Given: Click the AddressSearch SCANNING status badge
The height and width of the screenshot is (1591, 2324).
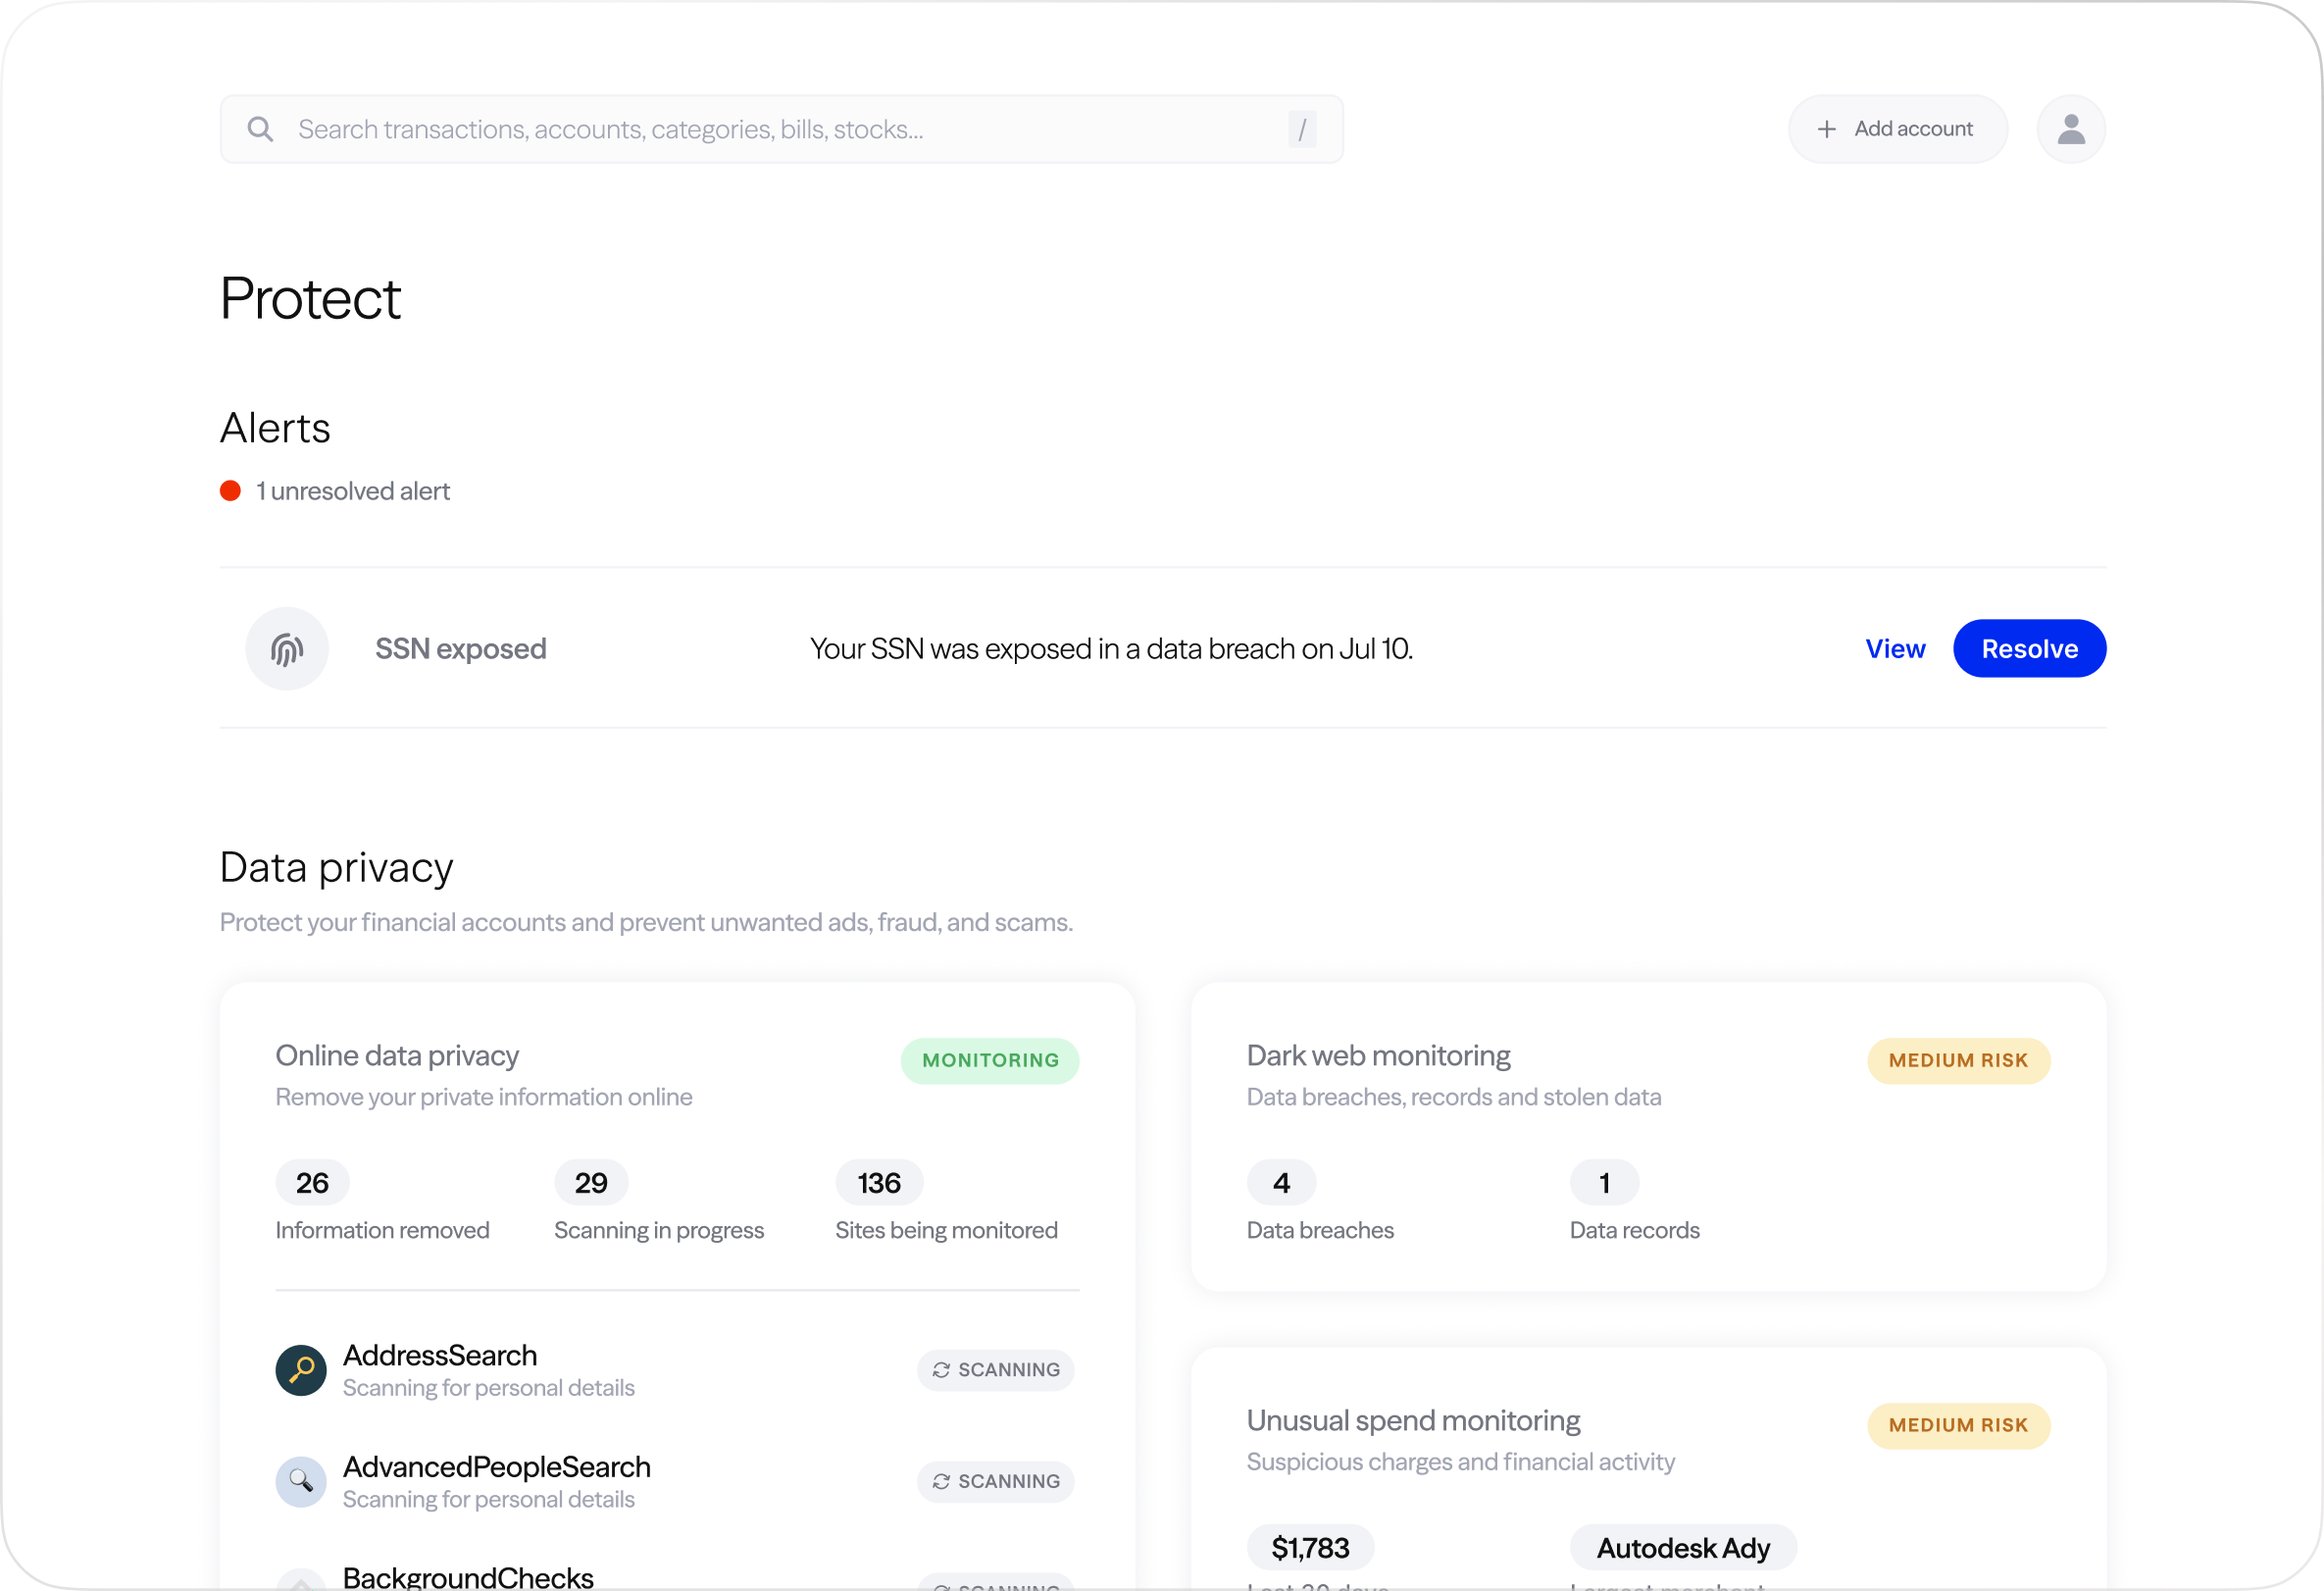Looking at the screenshot, I should 995,1370.
